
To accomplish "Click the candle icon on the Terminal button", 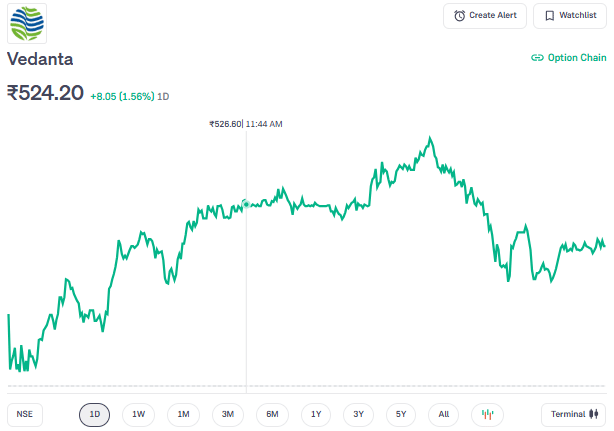I will 595,414.
